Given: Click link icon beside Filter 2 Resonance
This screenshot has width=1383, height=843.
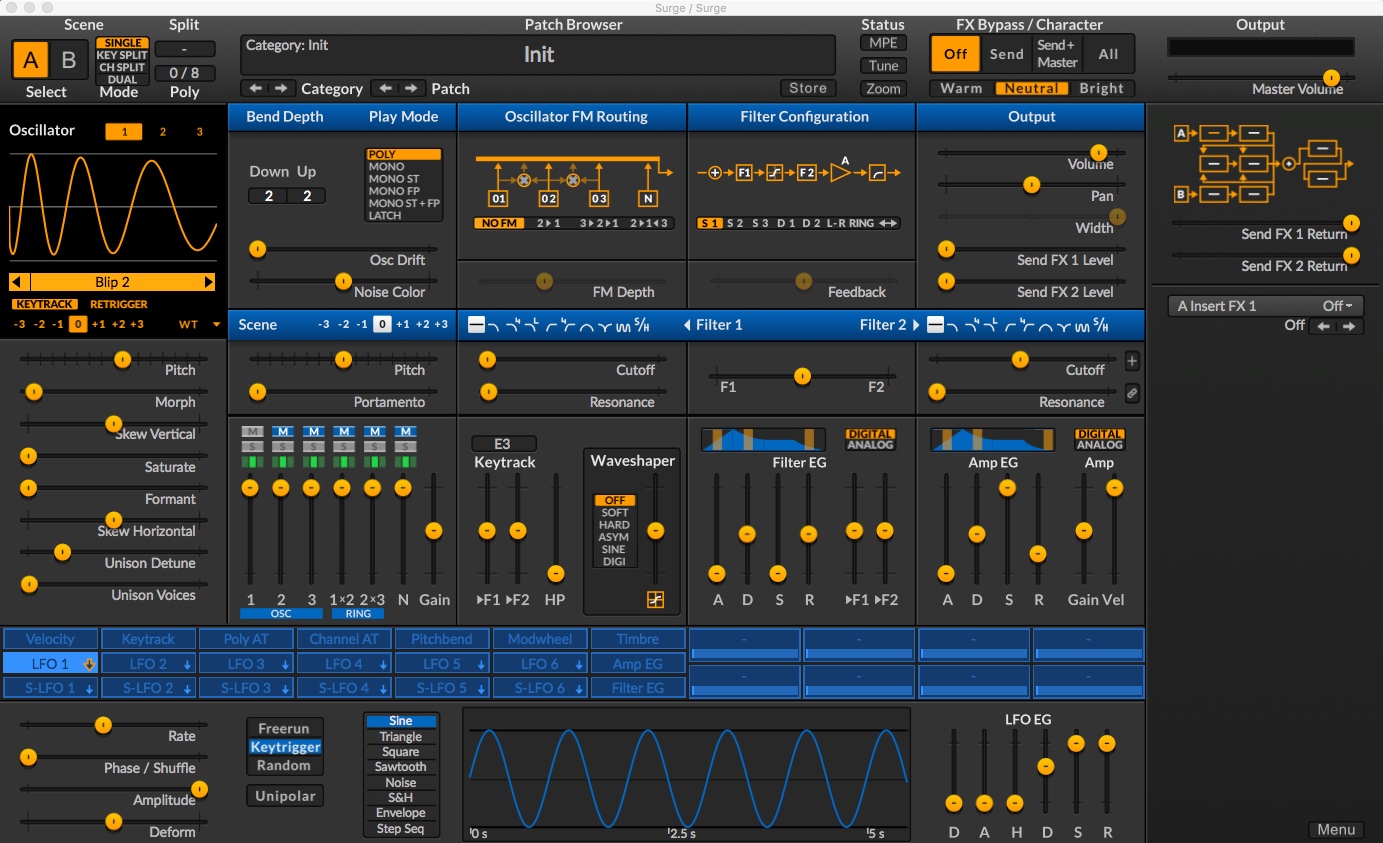Looking at the screenshot, I should click(1131, 393).
